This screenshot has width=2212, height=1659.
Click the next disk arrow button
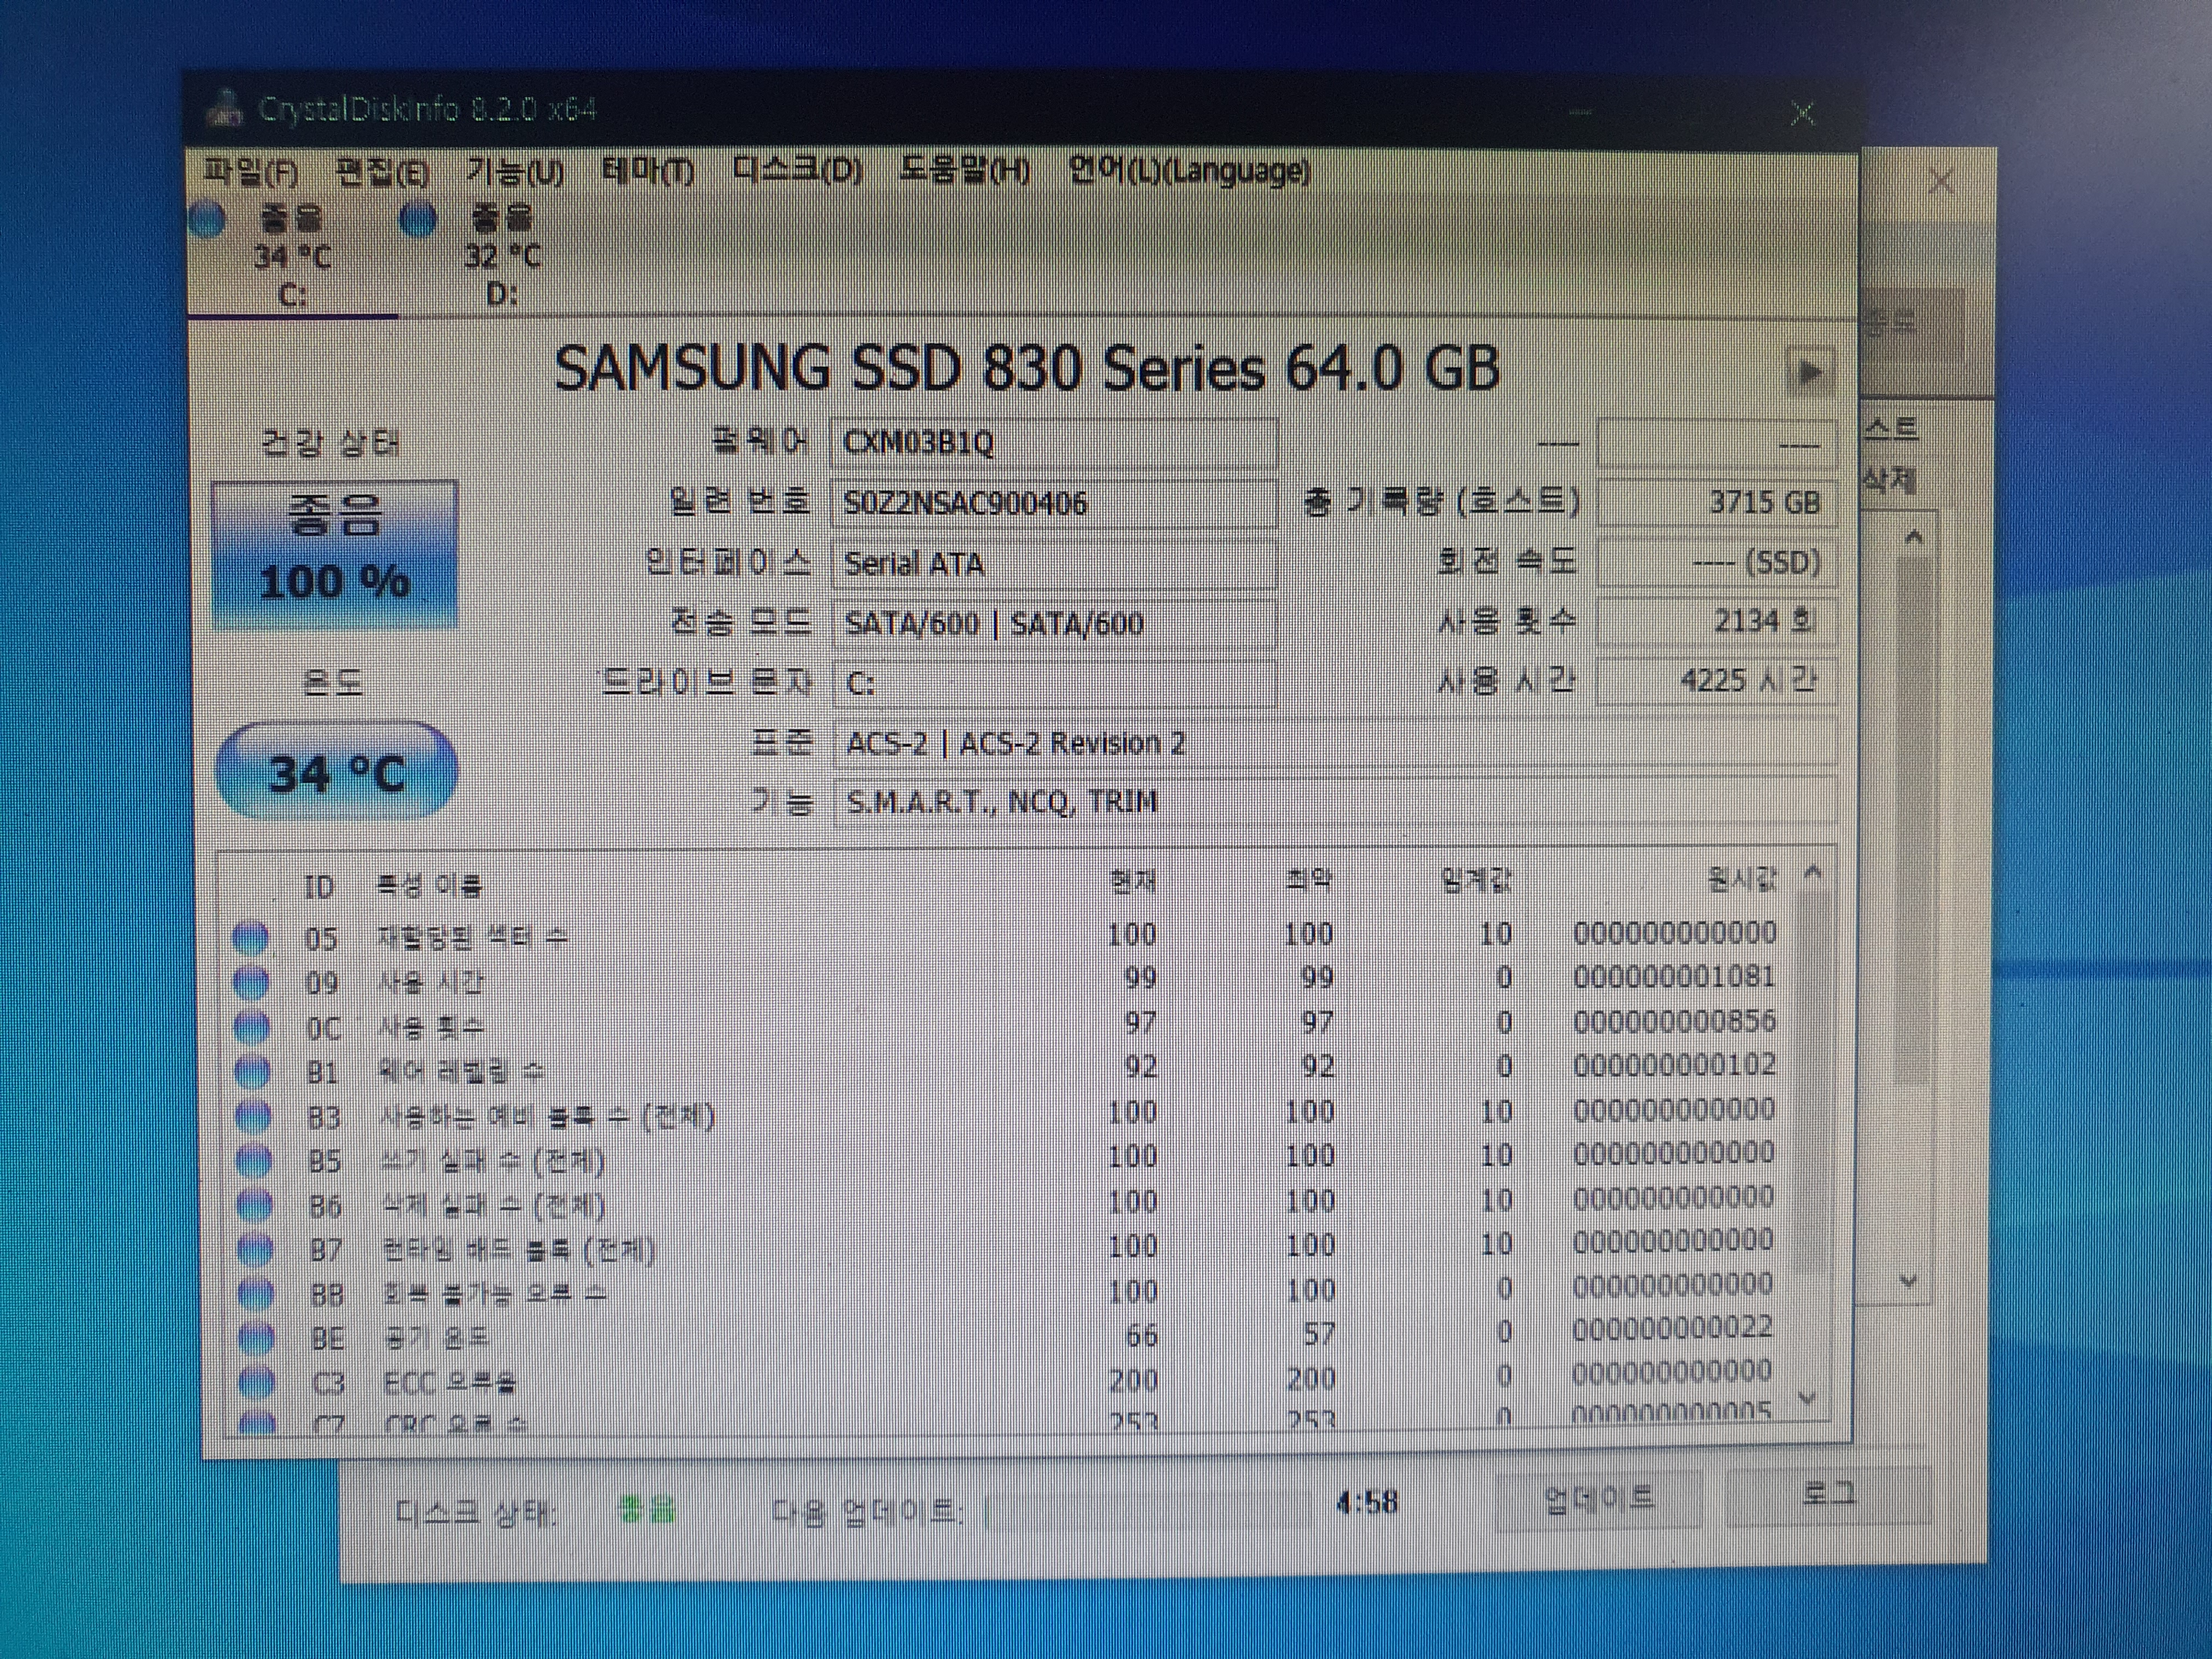coord(1810,372)
